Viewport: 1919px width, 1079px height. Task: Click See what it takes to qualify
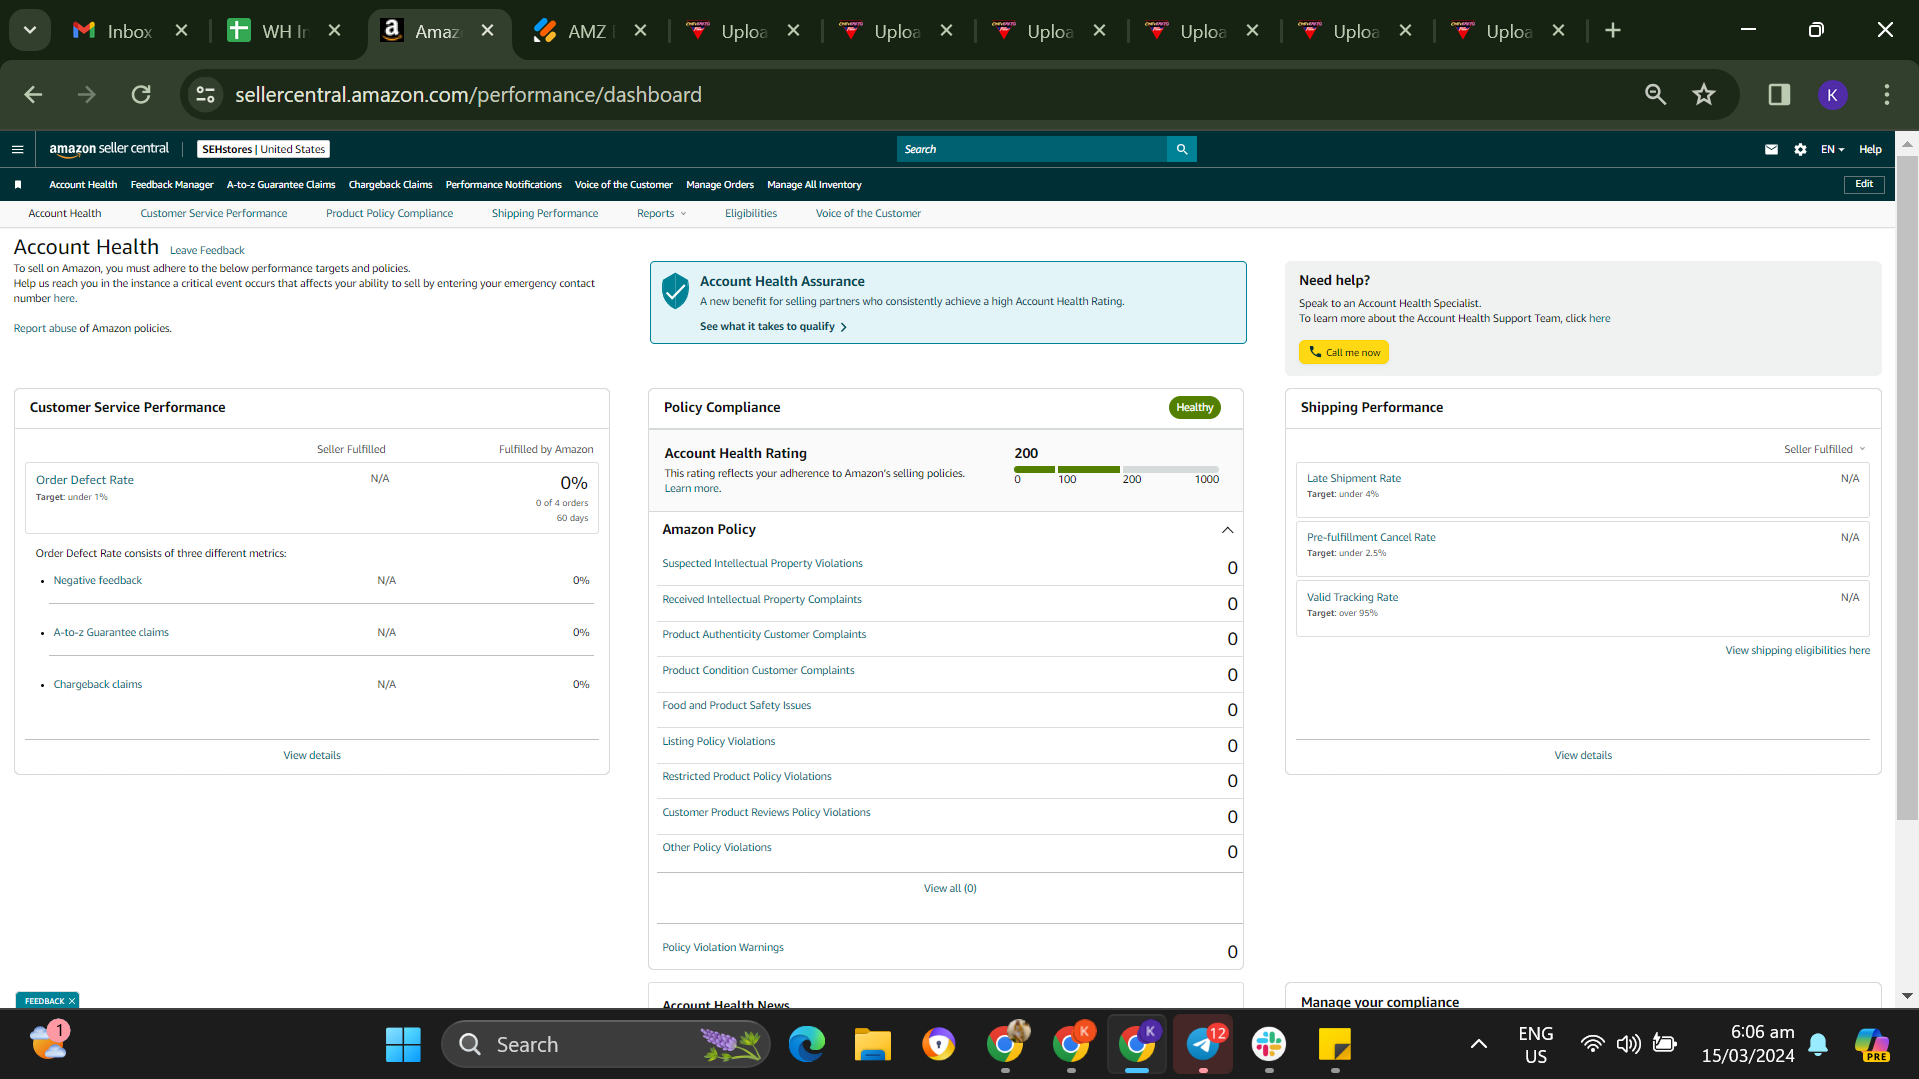point(773,327)
